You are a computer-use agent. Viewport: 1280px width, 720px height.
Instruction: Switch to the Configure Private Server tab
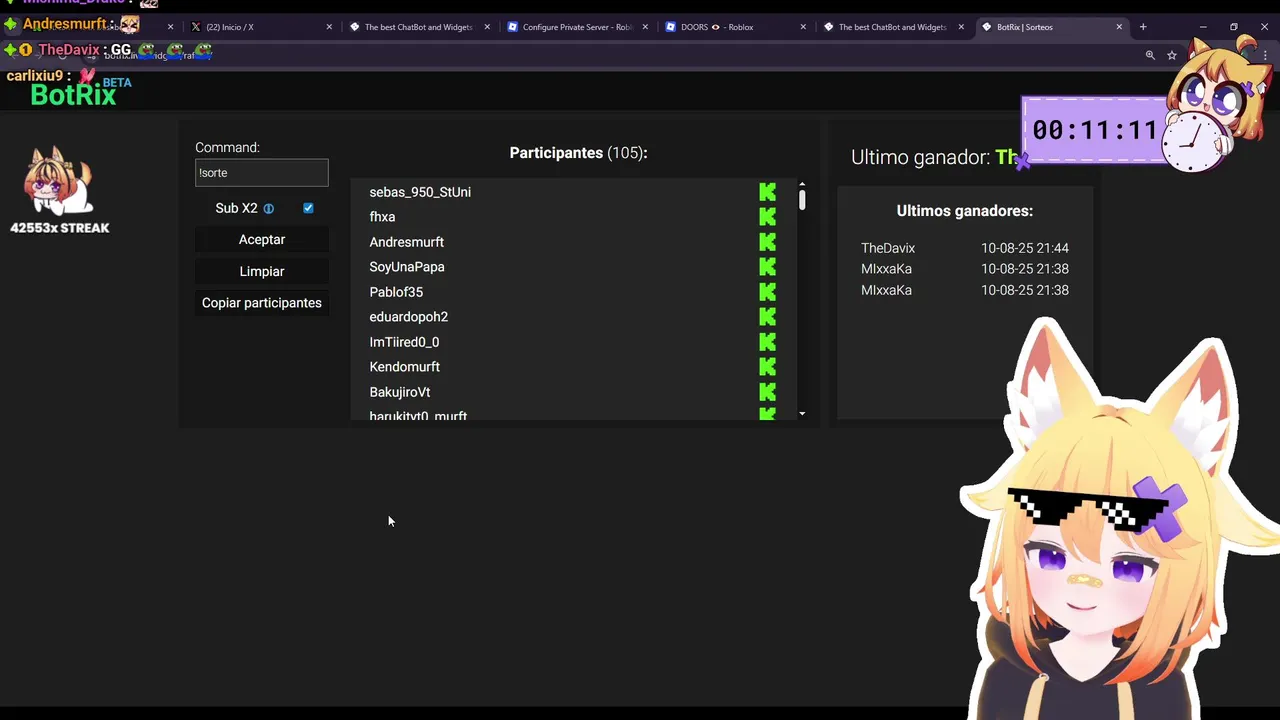[579, 27]
